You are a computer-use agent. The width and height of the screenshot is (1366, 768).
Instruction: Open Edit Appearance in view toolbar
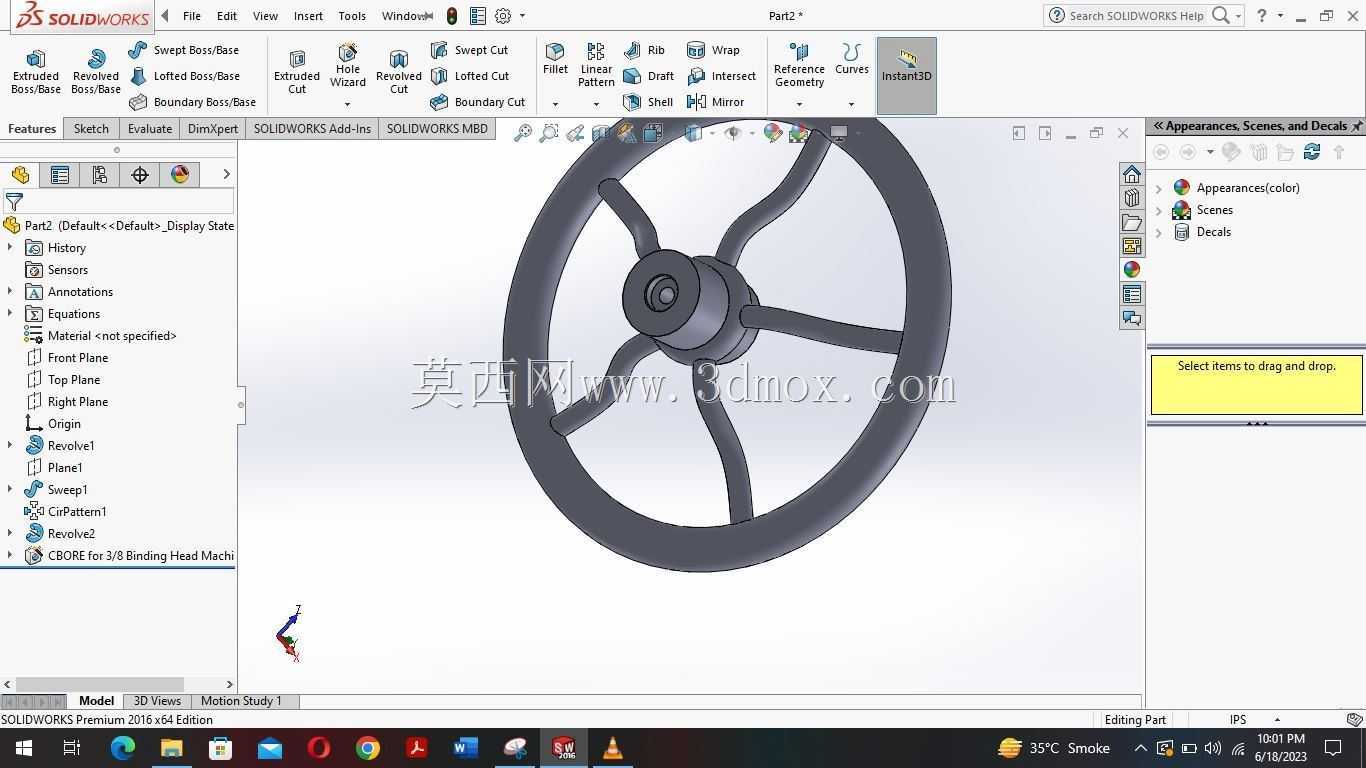(773, 133)
